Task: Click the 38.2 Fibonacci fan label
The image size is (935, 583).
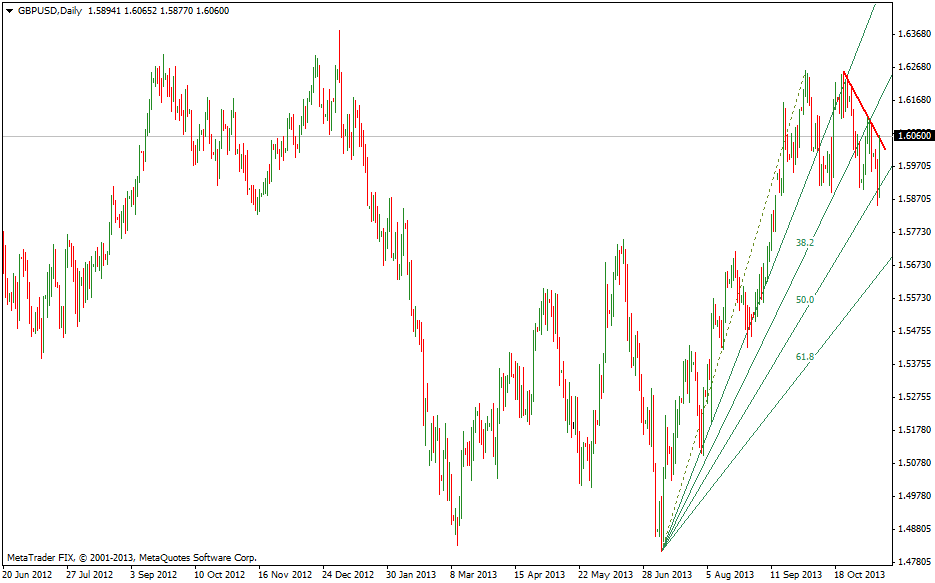Action: 805,243
